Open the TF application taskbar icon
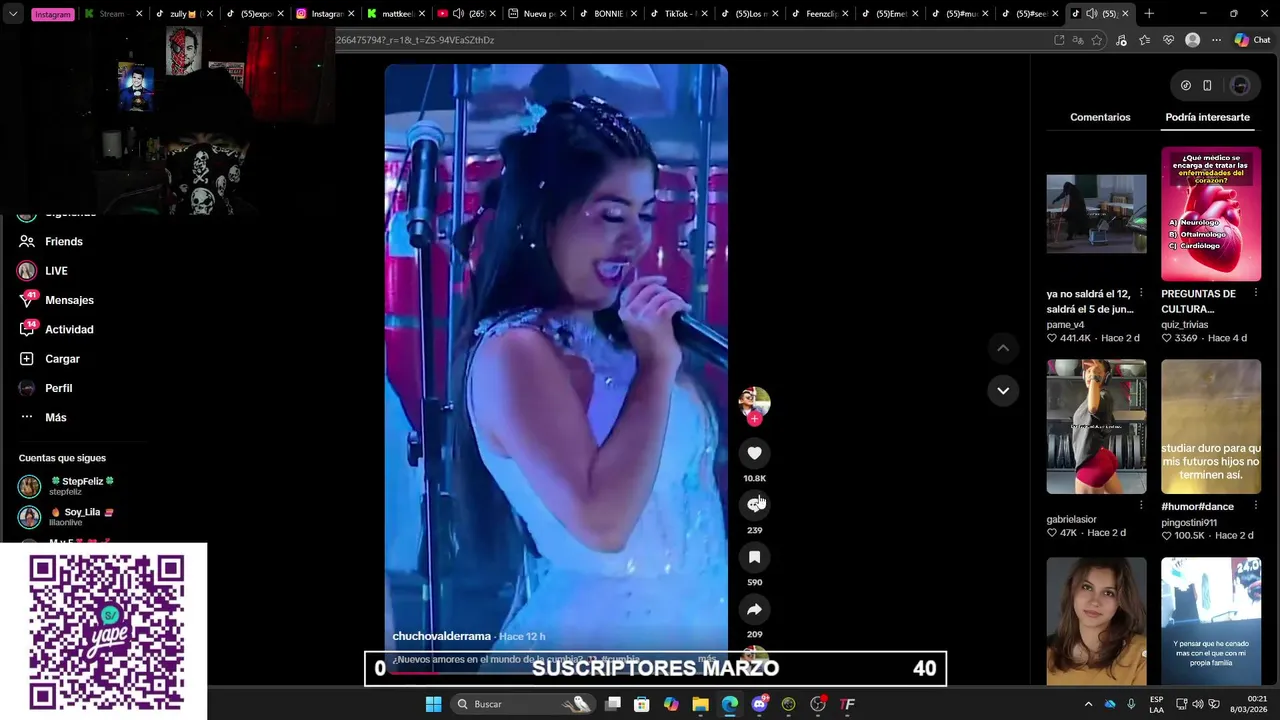Screen dimensions: 1280x720 [847, 704]
